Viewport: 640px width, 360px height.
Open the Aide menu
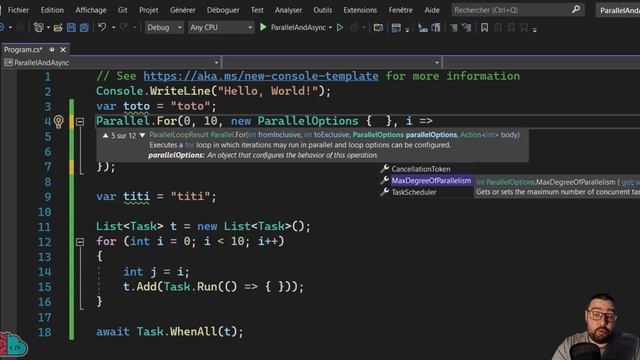pyautogui.click(x=432, y=10)
